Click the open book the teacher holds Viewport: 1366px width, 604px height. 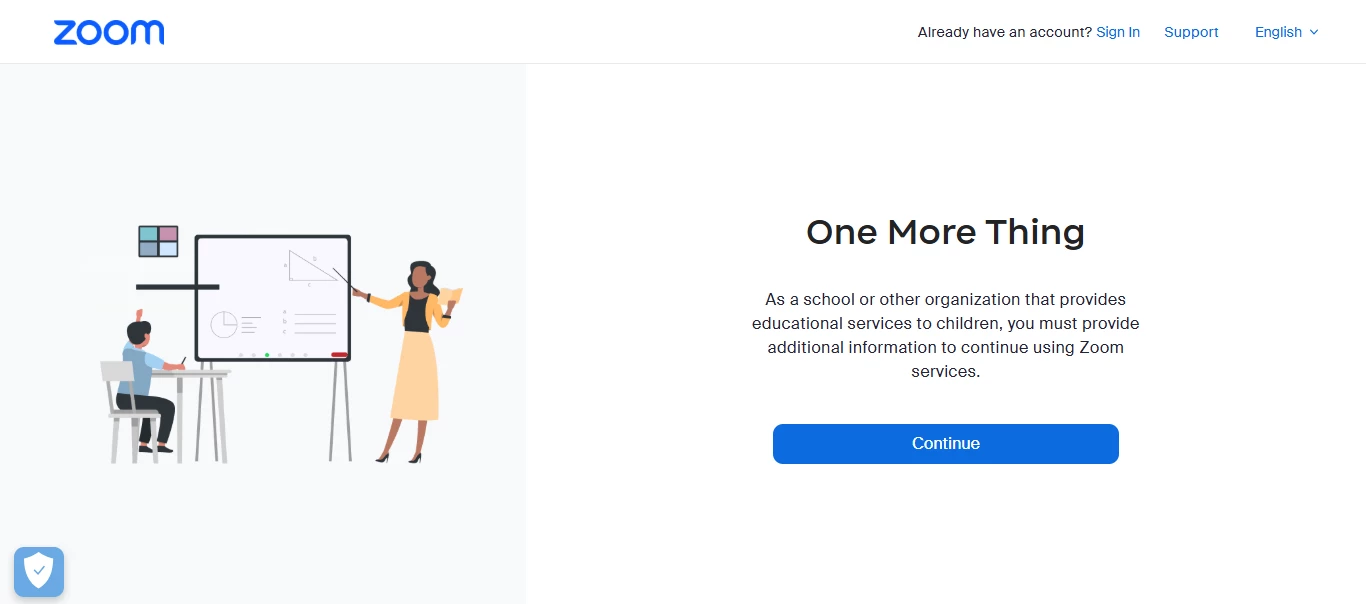coord(451,297)
